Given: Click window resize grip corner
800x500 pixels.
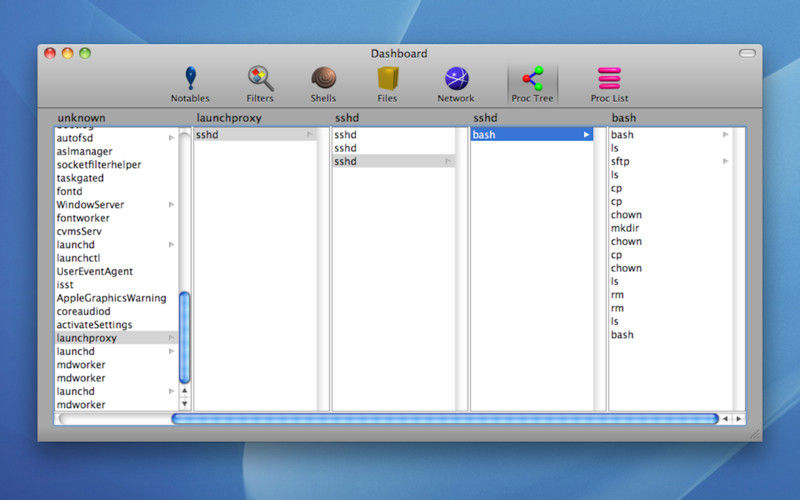Looking at the screenshot, I should coord(756,435).
